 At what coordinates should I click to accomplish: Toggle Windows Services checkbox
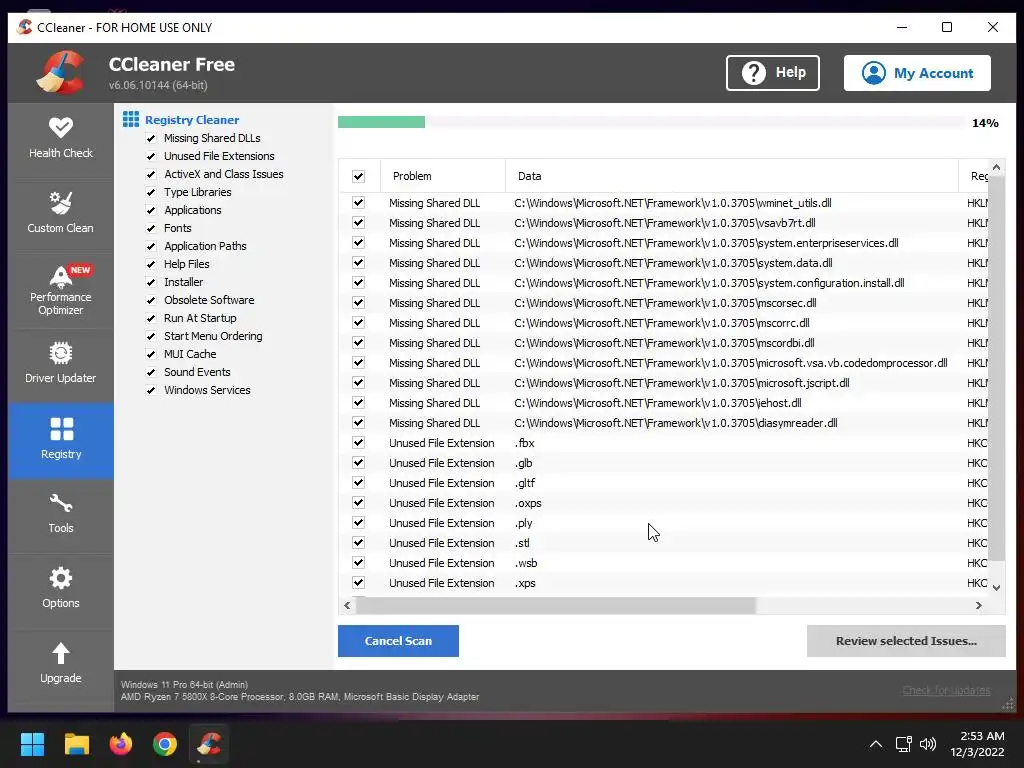(151, 390)
